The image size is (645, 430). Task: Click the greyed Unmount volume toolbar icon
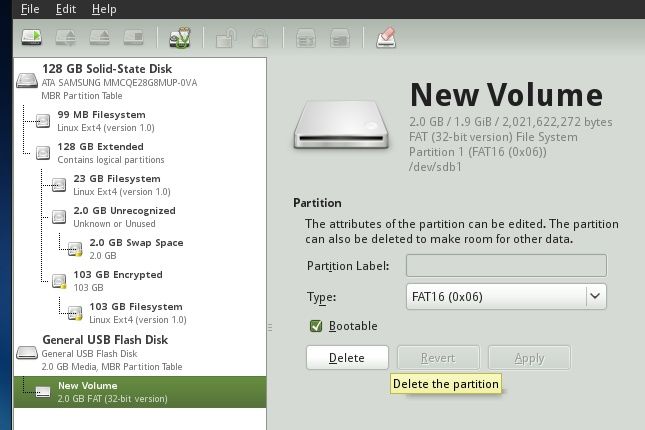66,37
